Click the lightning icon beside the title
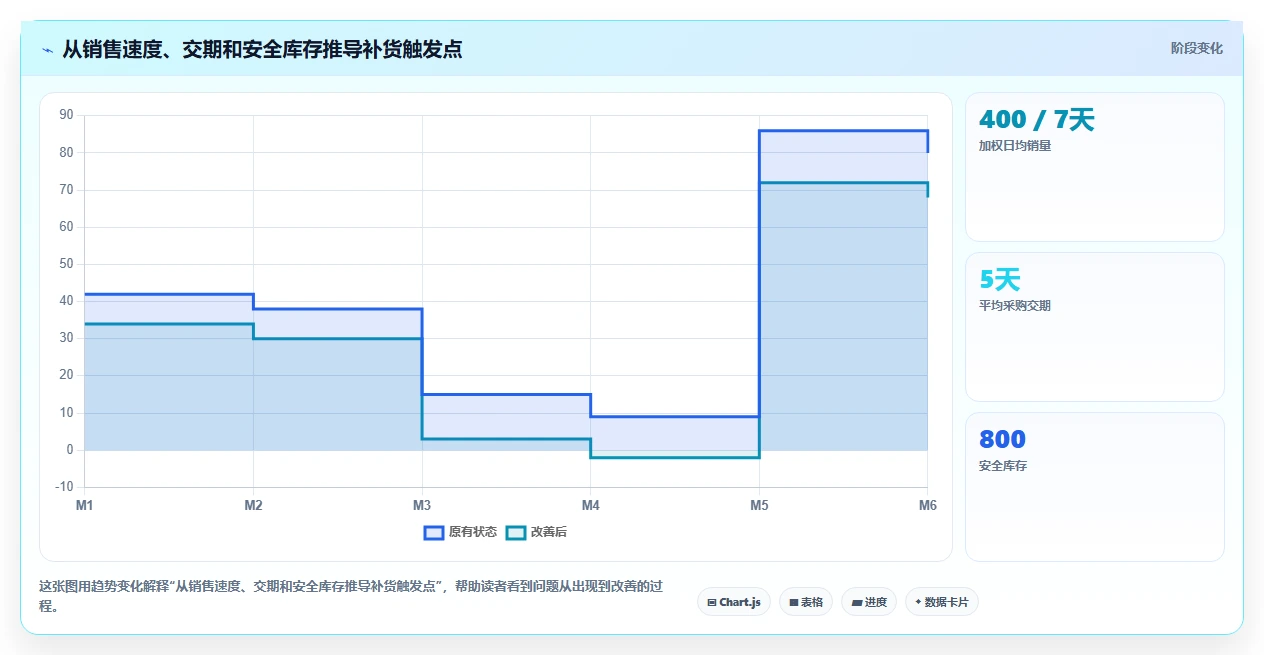Screen dimensions: 1264x655 (x=48, y=50)
